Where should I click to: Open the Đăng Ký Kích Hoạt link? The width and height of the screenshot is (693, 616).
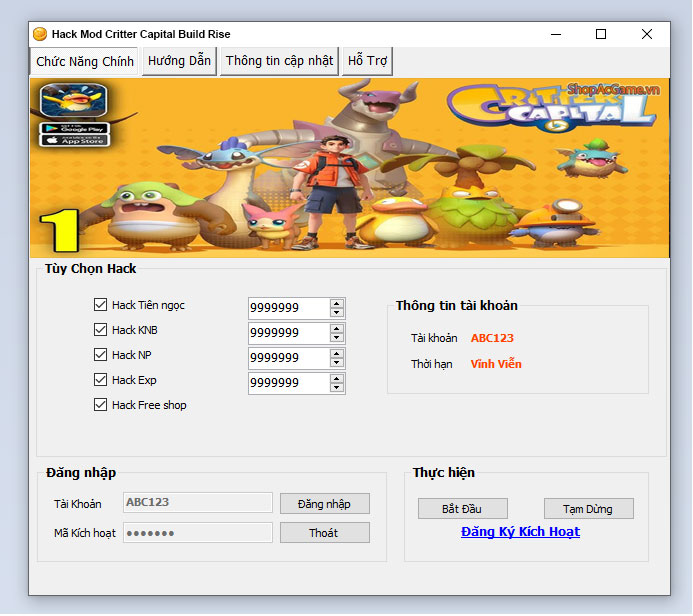[520, 532]
